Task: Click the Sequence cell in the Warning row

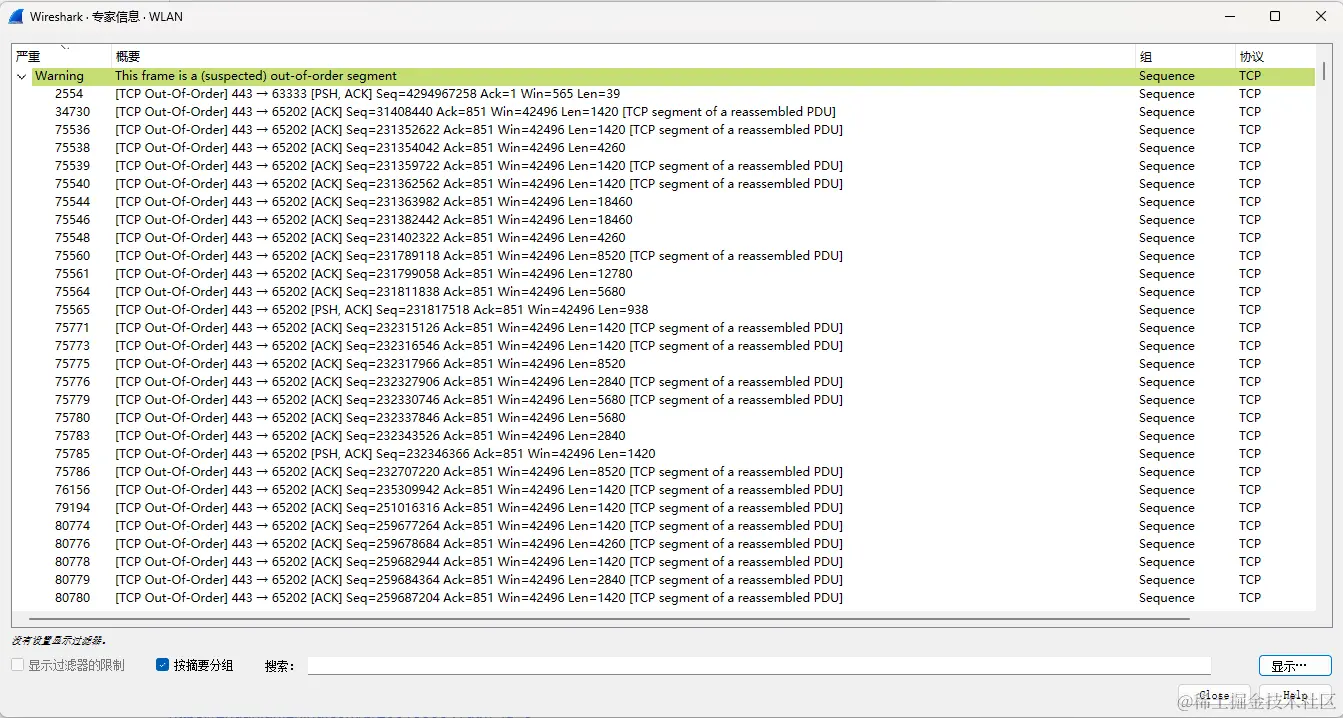Action: tap(1166, 76)
